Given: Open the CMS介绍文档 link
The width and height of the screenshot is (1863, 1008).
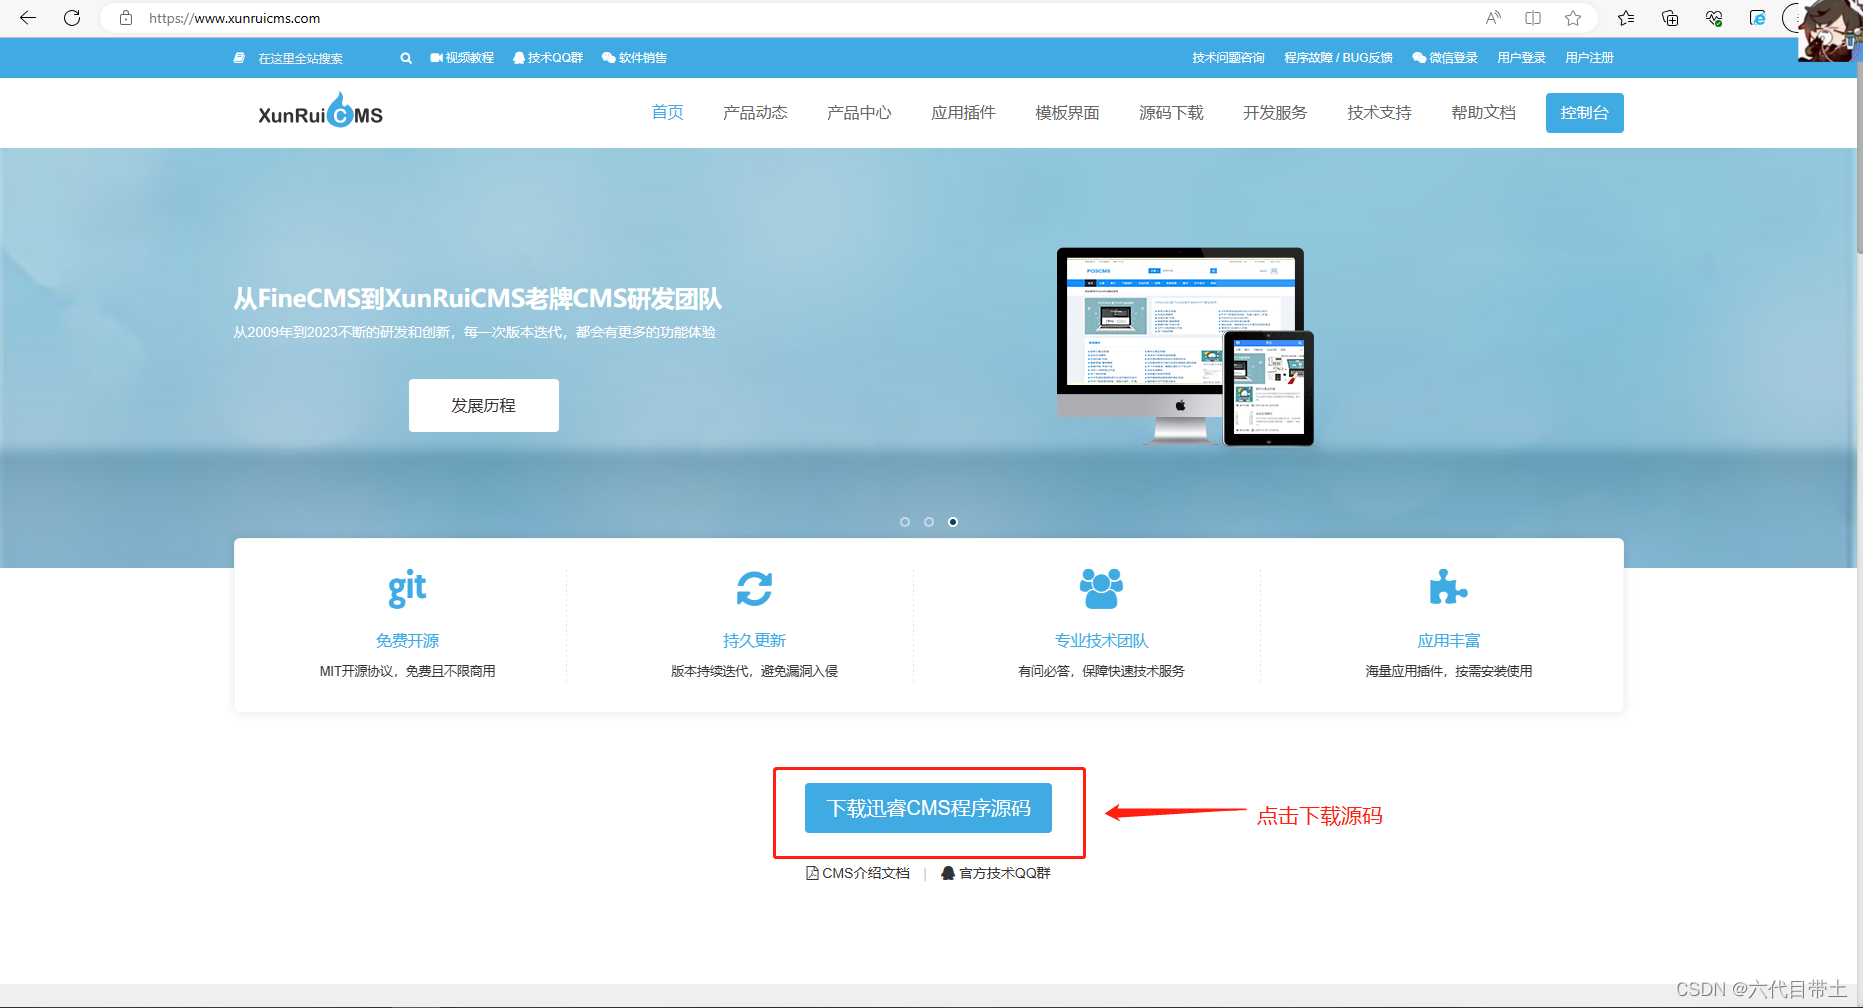Looking at the screenshot, I should tap(858, 873).
